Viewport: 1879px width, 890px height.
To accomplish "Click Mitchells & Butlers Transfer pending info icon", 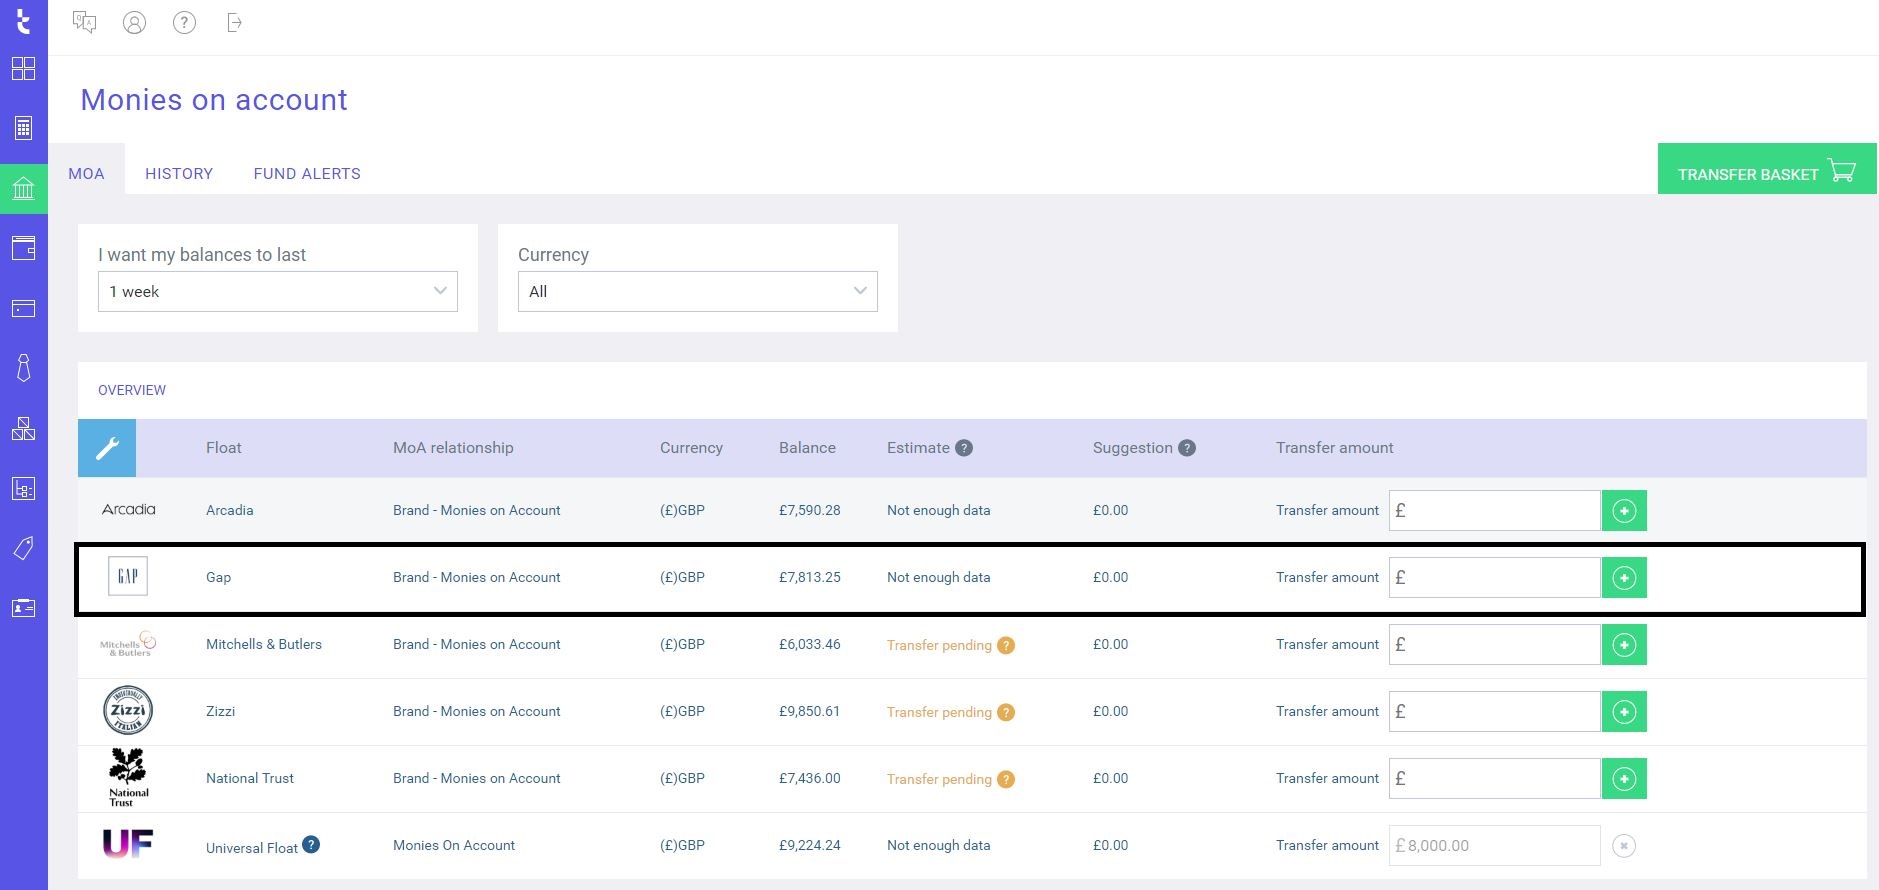I will point(1006,645).
